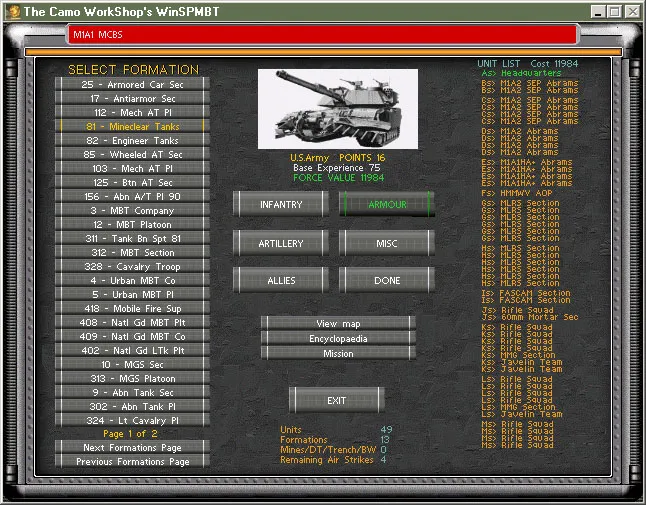This screenshot has width=646, height=505.
Task: Open the ALLIES category
Action: click(281, 281)
